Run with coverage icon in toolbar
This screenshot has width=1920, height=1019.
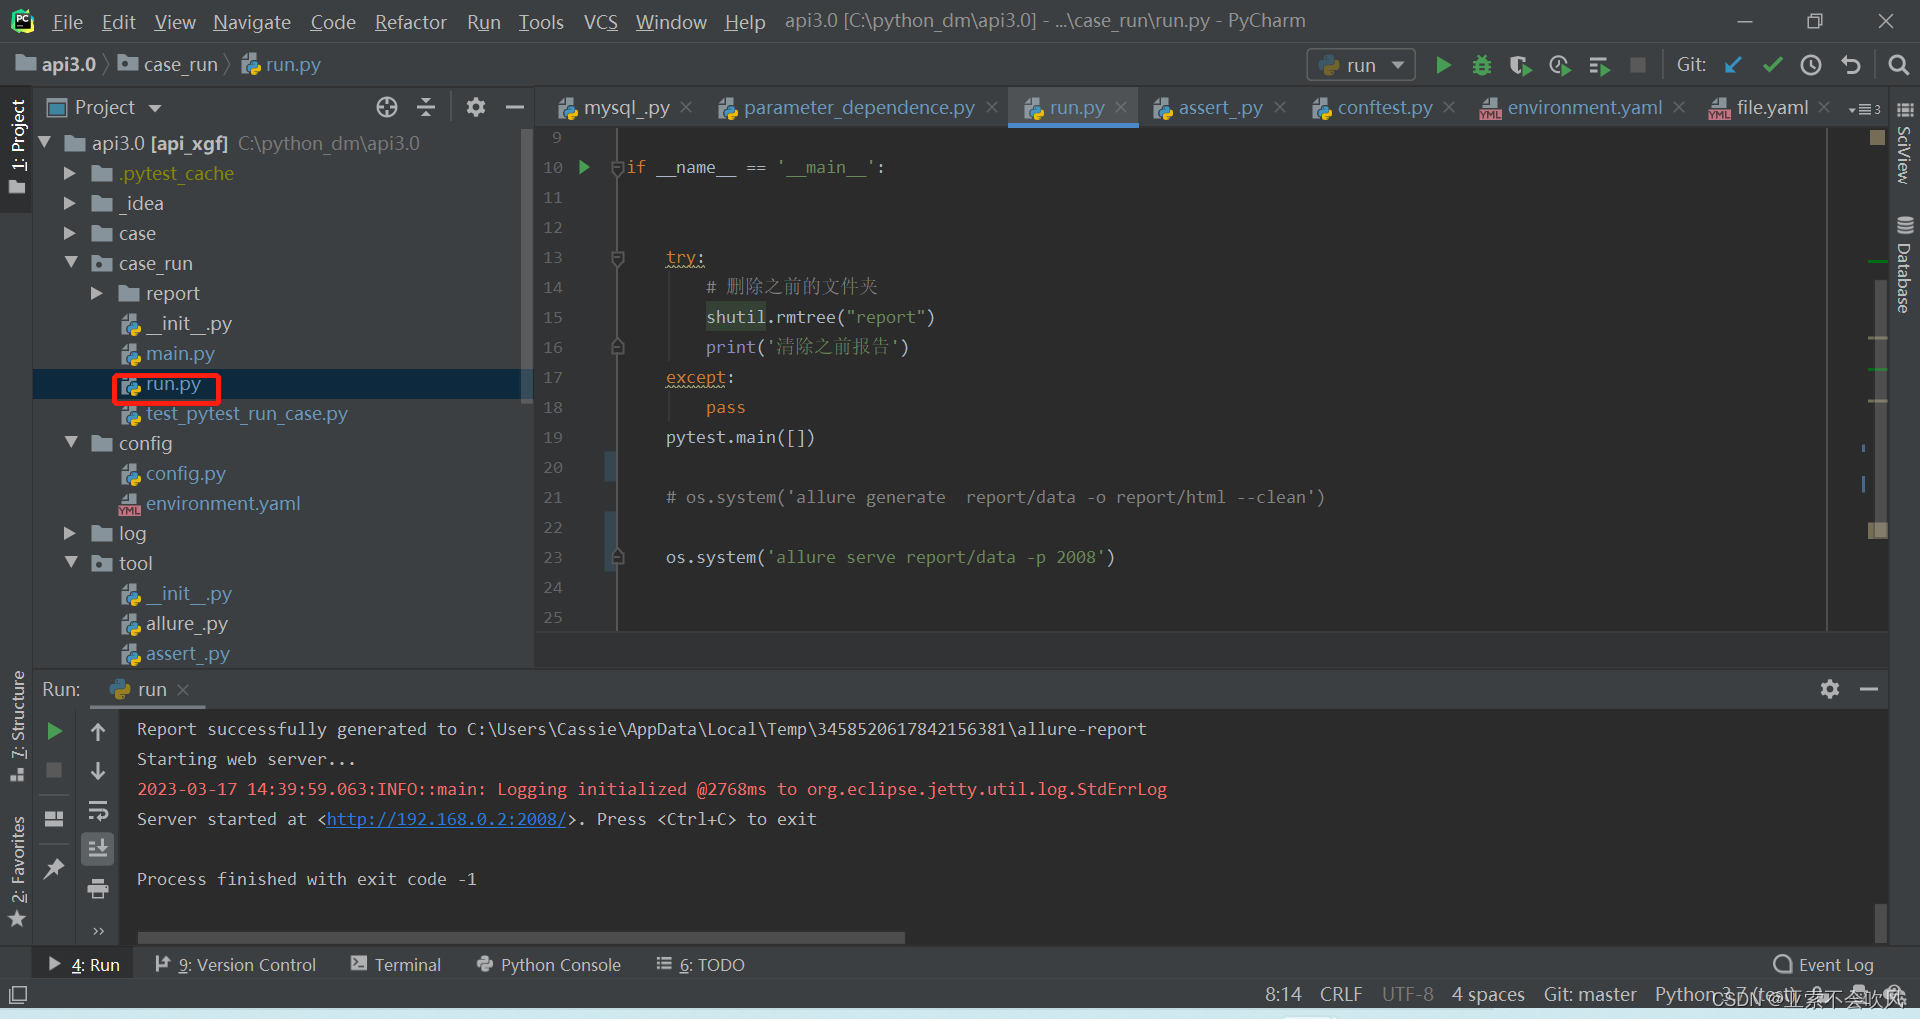tap(1520, 65)
